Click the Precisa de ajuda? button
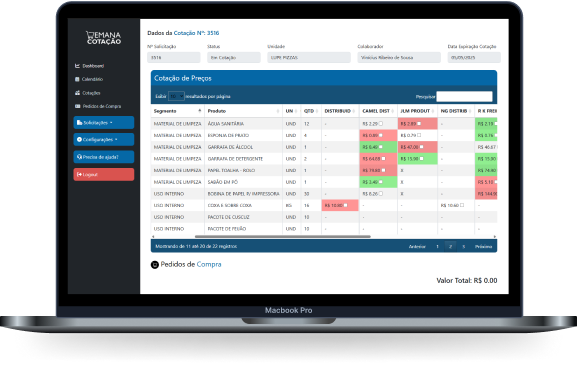 (x=104, y=157)
